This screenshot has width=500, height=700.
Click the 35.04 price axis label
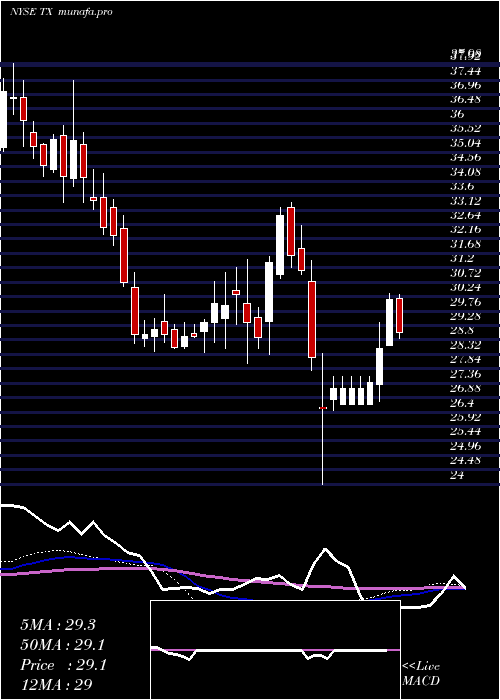[x=465, y=143]
